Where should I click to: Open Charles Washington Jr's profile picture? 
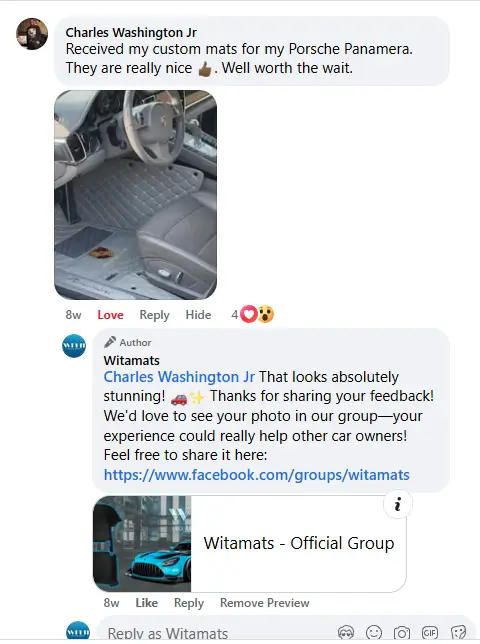(32, 34)
